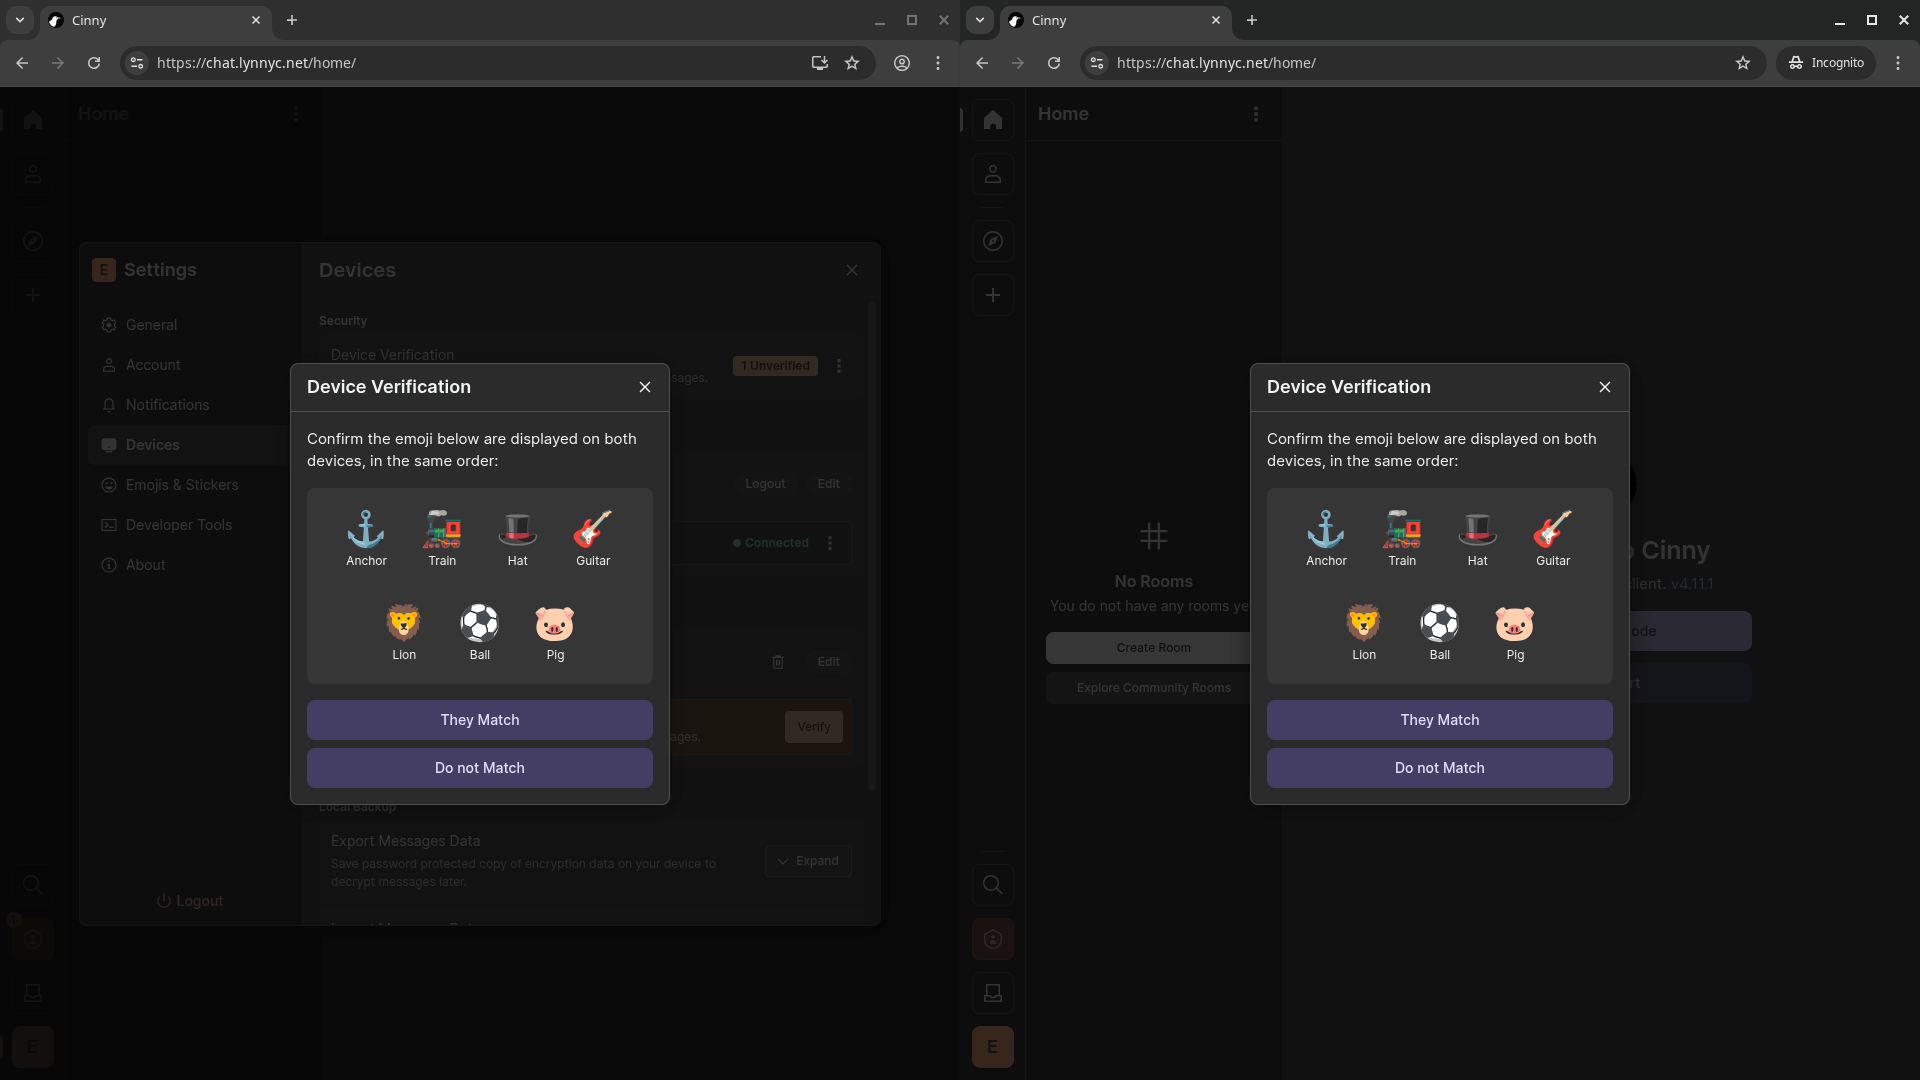Open the E user avatar in Incognito sidebar

tap(993, 1047)
